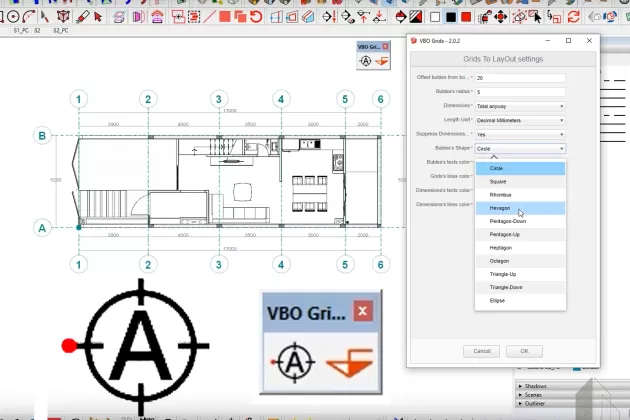Viewport: 630px width, 420px height.
Task: Click the stacked layers S-shaped icon
Action: (x=119, y=17)
